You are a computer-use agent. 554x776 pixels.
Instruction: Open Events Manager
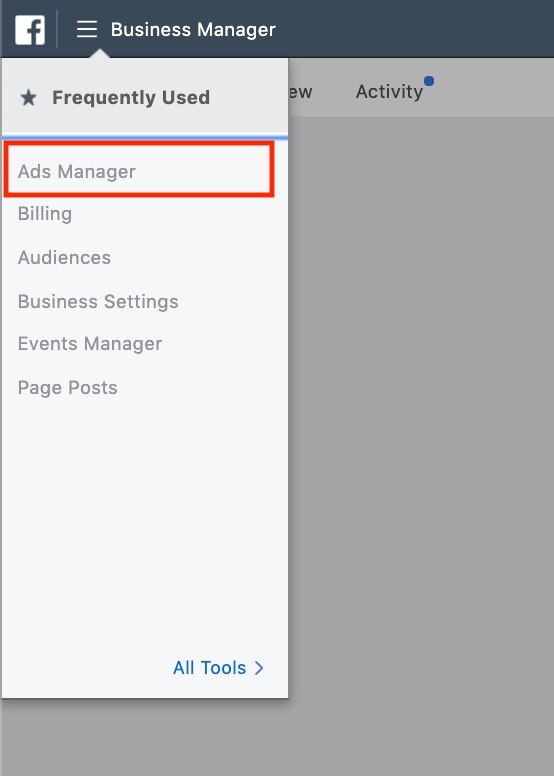pyautogui.click(x=90, y=343)
